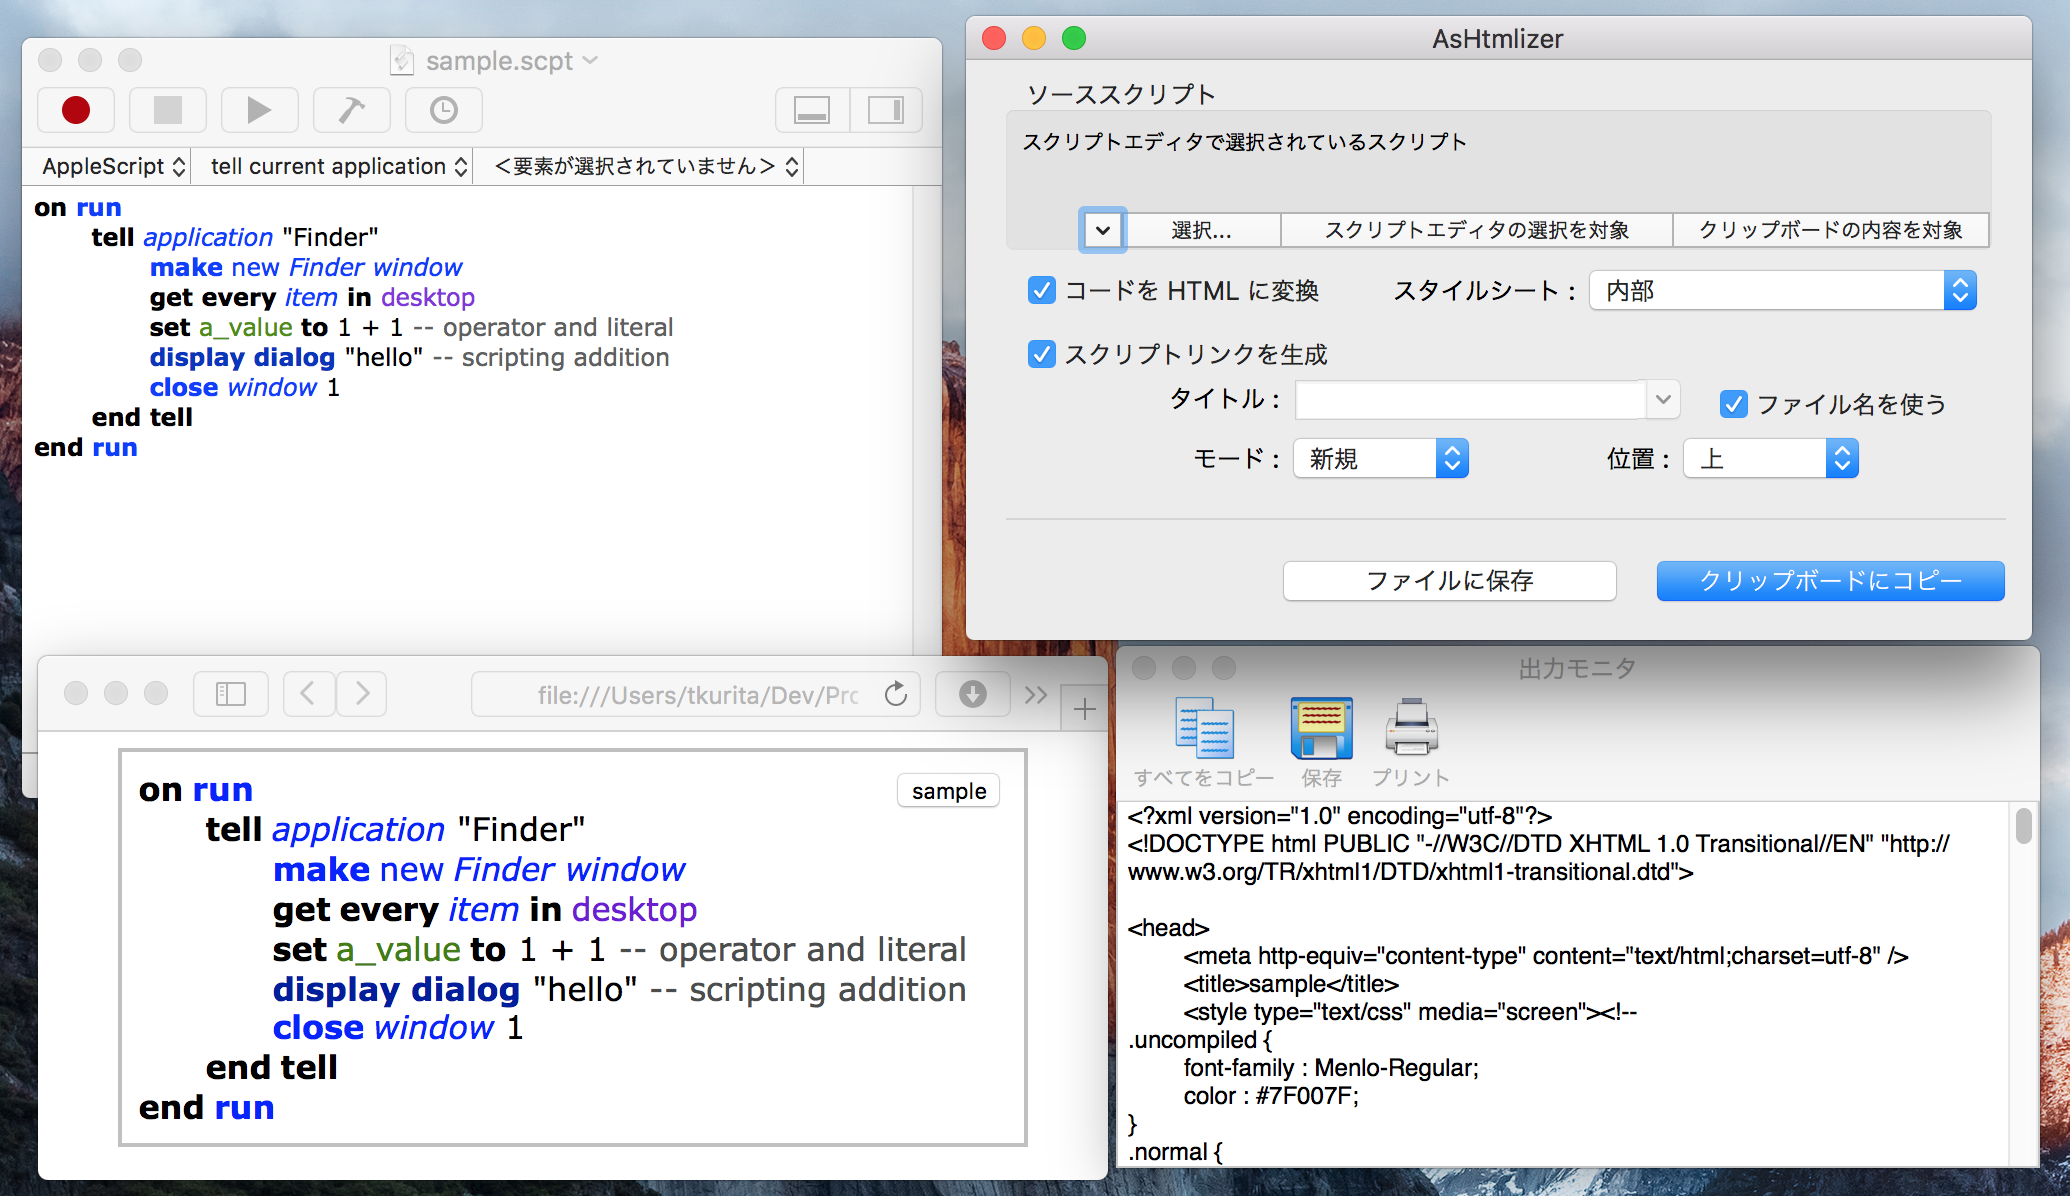Select the AppleScript language popup

[x=113, y=166]
